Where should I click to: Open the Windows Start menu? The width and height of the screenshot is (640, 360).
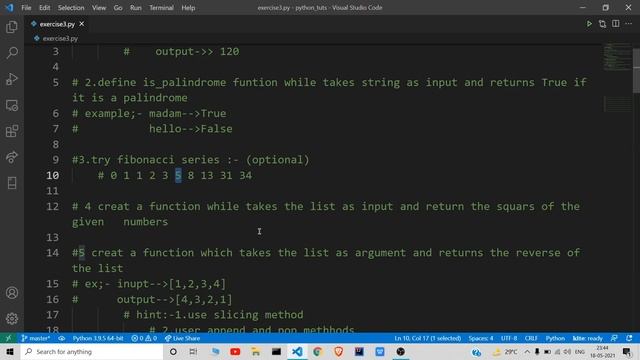pos(10,351)
